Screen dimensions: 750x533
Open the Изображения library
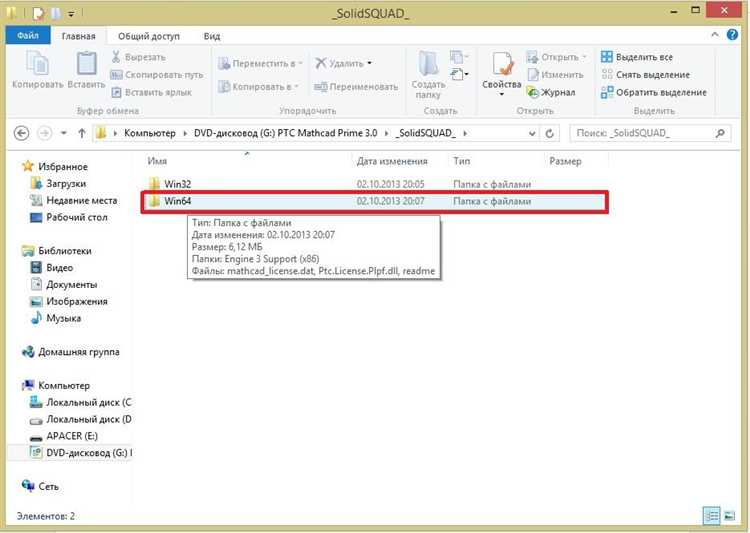77,301
